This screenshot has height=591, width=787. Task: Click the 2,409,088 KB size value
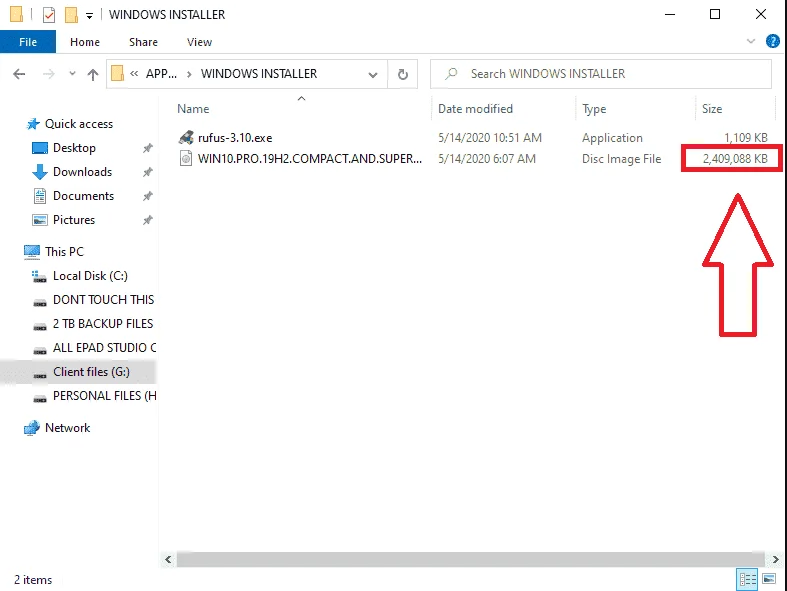click(x=735, y=159)
